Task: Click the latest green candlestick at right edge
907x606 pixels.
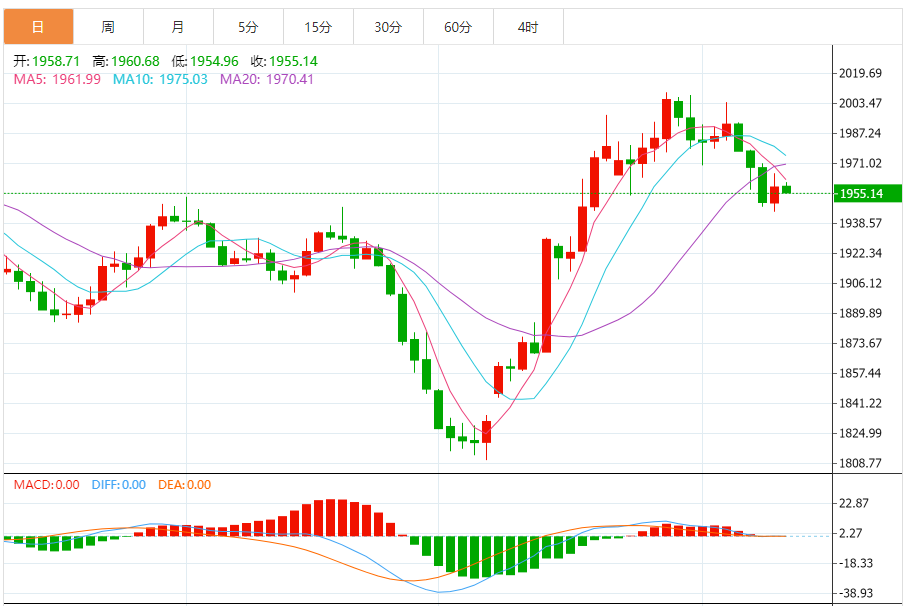Action: point(787,189)
